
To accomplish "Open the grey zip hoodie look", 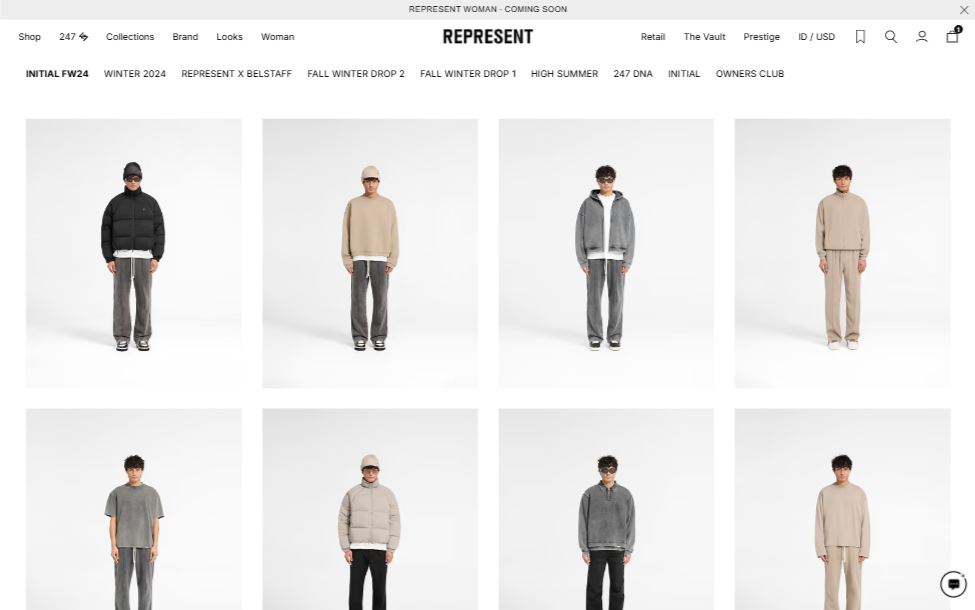I will pyautogui.click(x=606, y=253).
